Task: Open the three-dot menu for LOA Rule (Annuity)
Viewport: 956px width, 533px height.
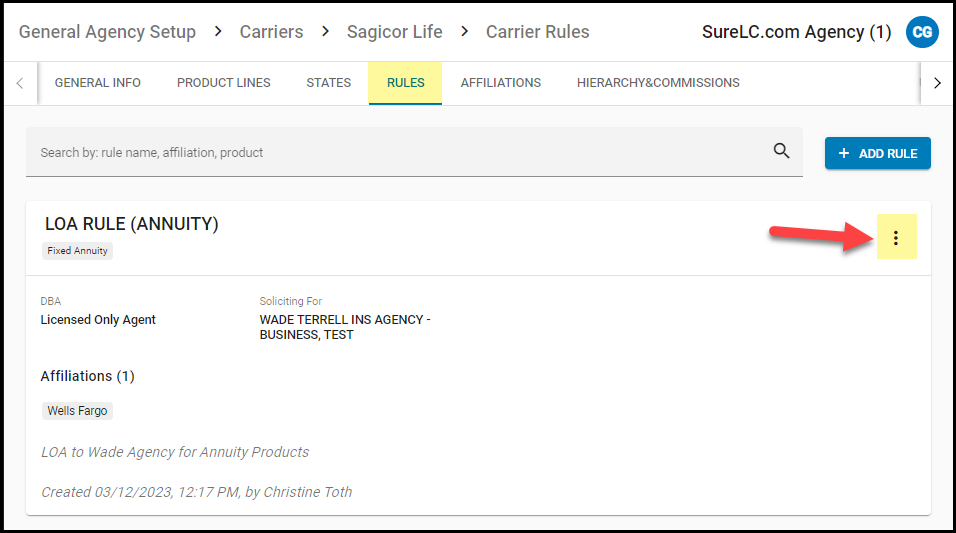Action: click(896, 237)
